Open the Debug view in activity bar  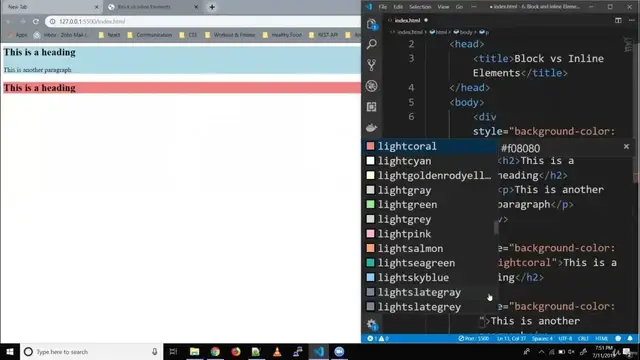[x=371, y=86]
